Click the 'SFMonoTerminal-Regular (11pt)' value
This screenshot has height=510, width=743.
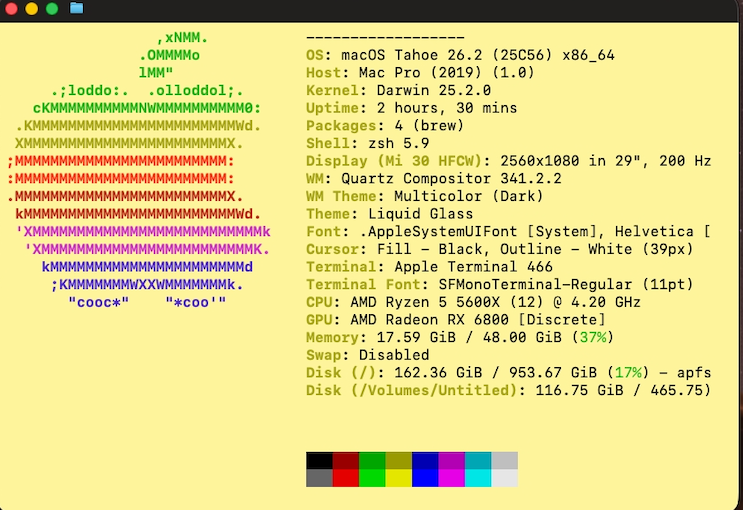tap(566, 284)
